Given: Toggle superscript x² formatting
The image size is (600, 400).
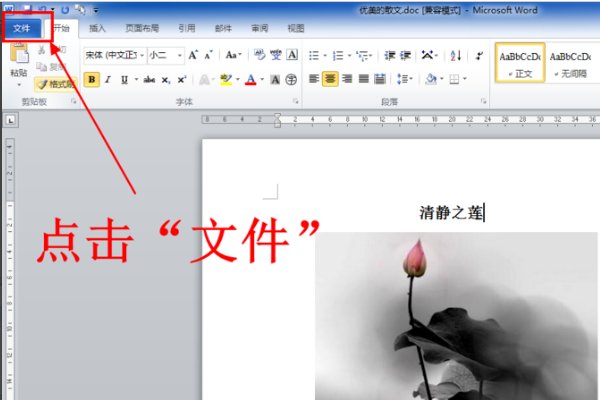Looking at the screenshot, I should 181,80.
